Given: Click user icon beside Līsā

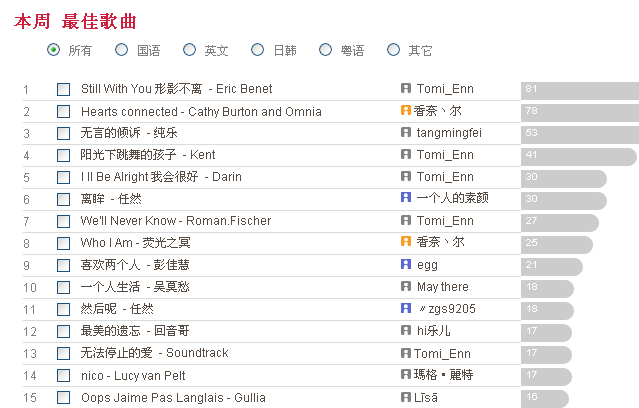Looking at the screenshot, I should [x=406, y=397].
